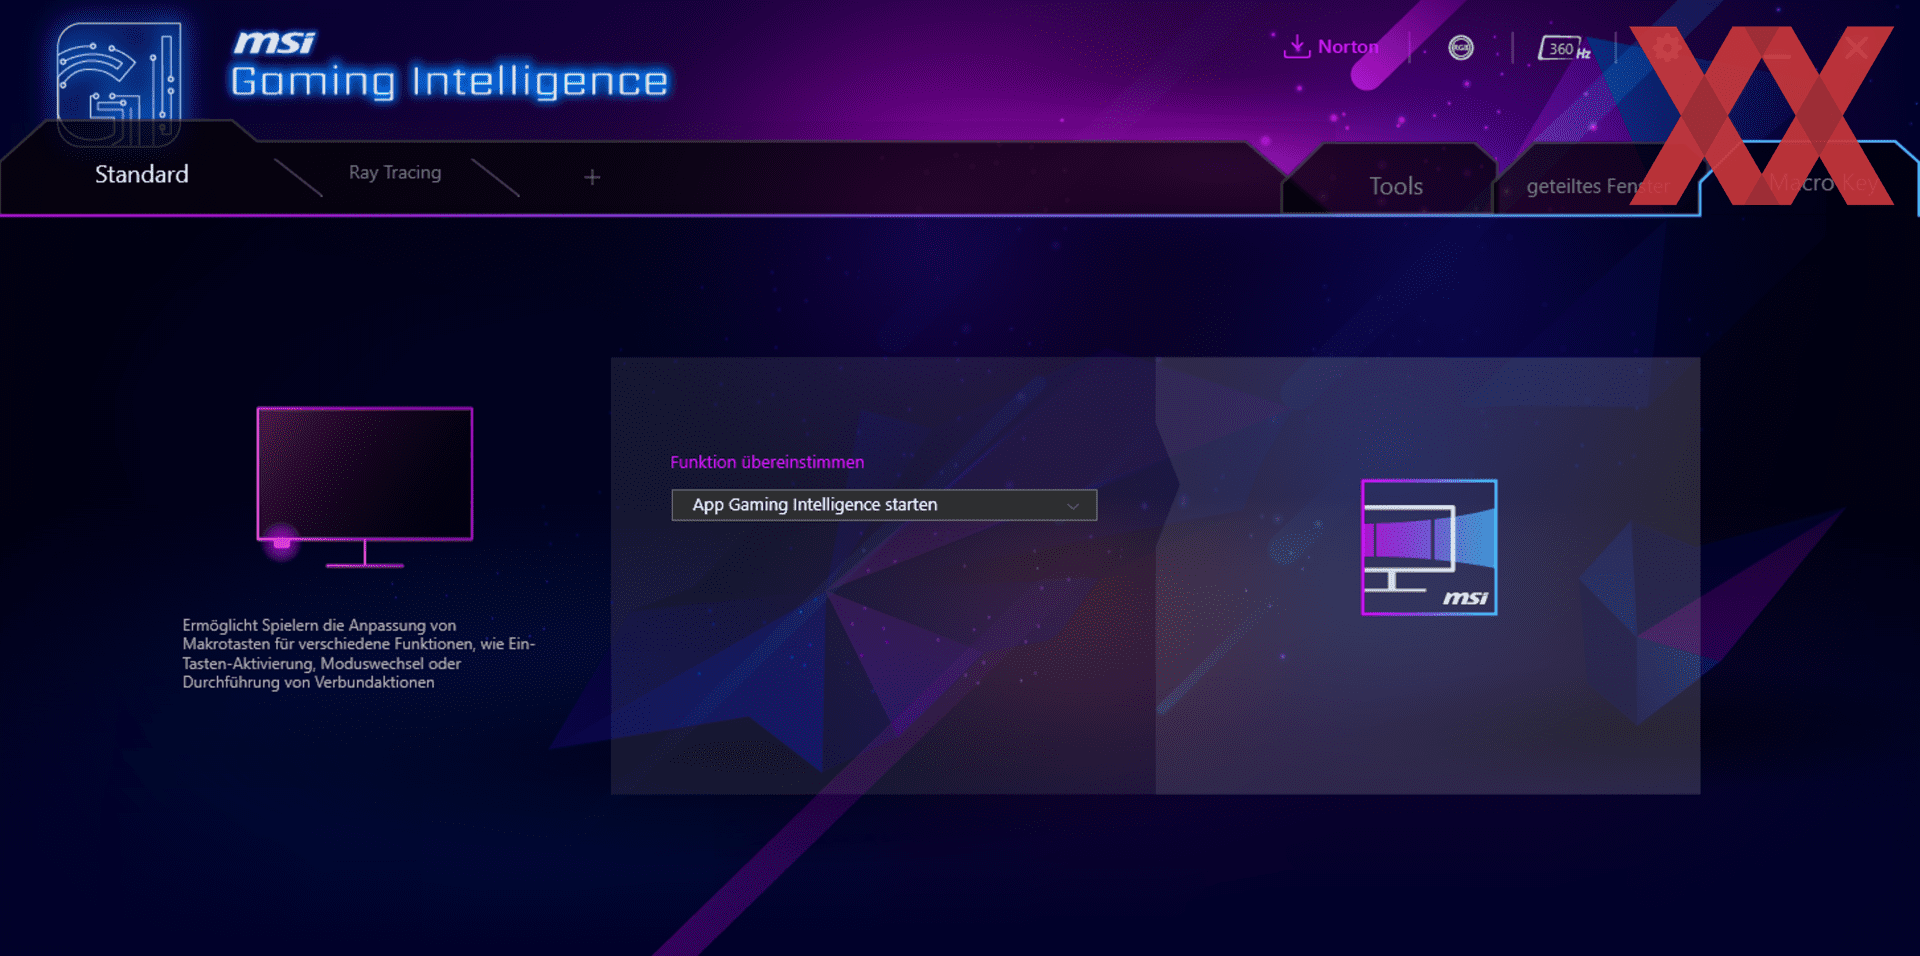Screen dimensions: 1920x956
Task: Add a new profile with the plus button
Action: tap(592, 177)
